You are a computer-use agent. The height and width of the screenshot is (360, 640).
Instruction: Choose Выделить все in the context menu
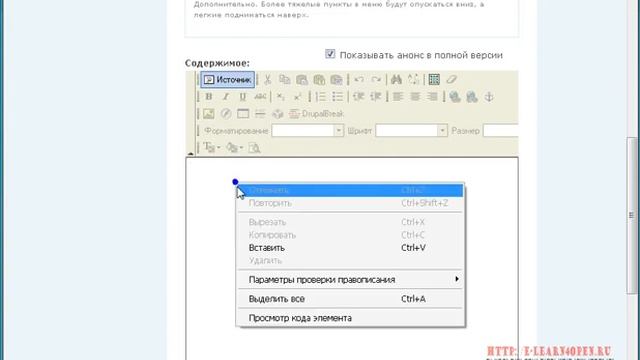[x=351, y=299]
